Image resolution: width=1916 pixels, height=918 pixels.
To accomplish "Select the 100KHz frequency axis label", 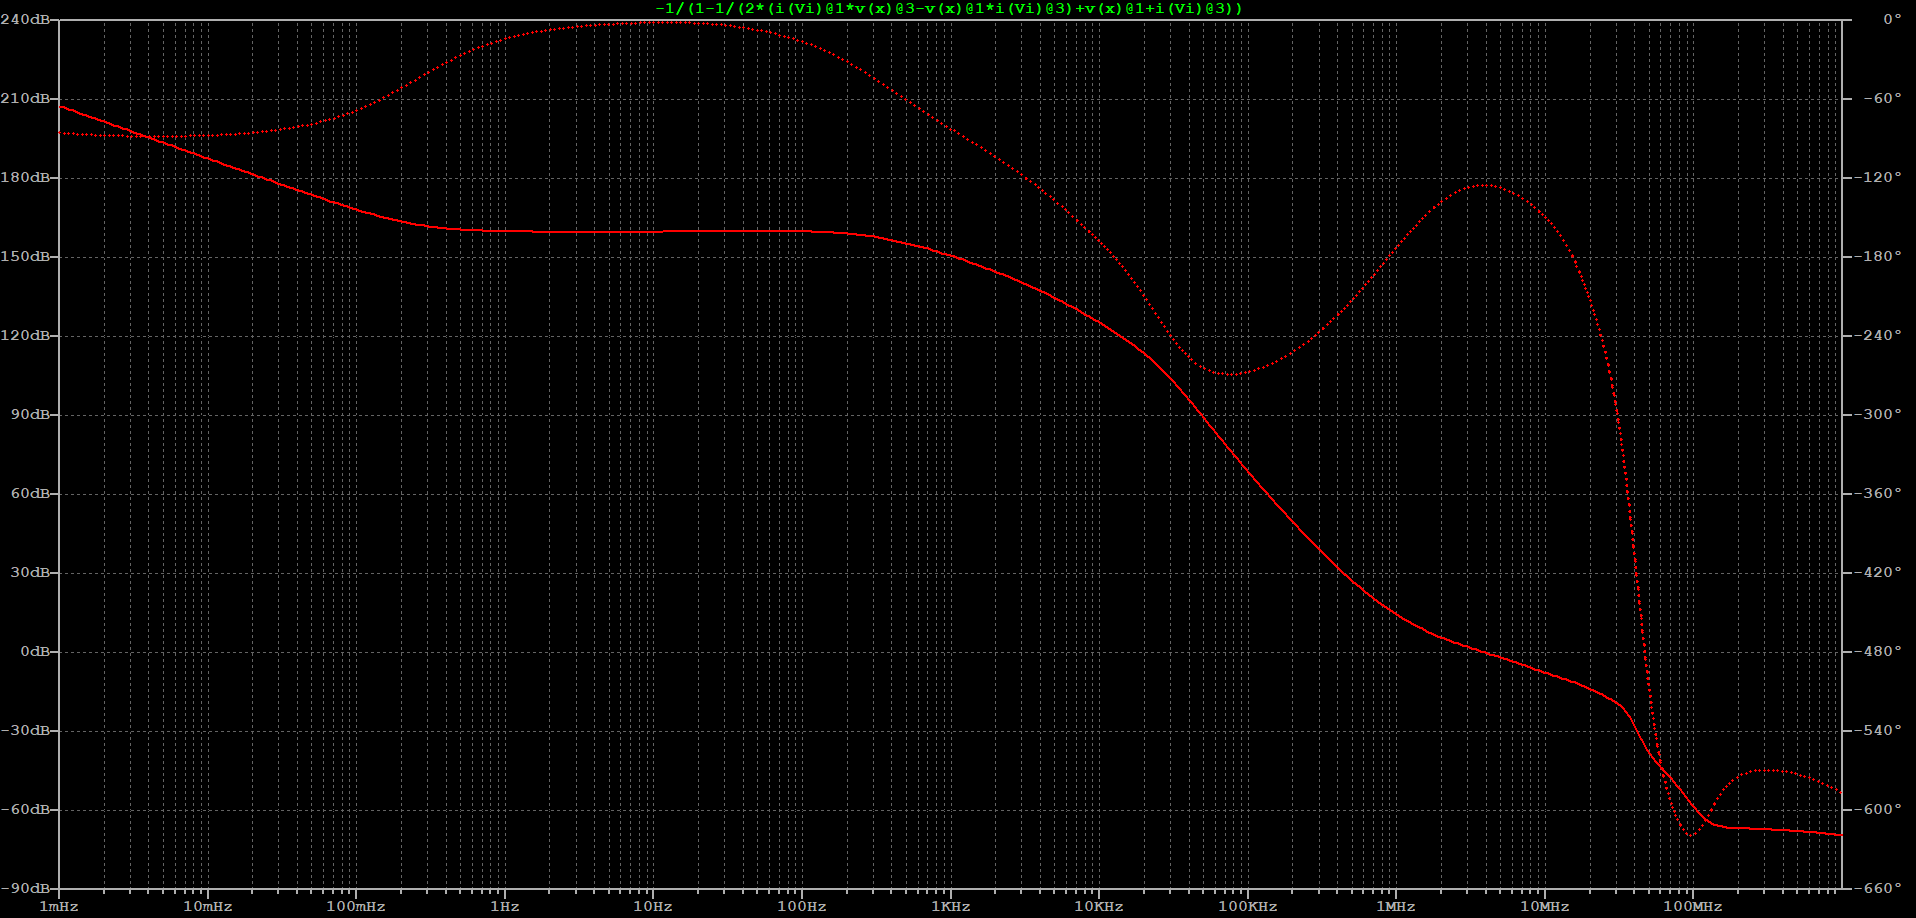I will [1248, 906].
